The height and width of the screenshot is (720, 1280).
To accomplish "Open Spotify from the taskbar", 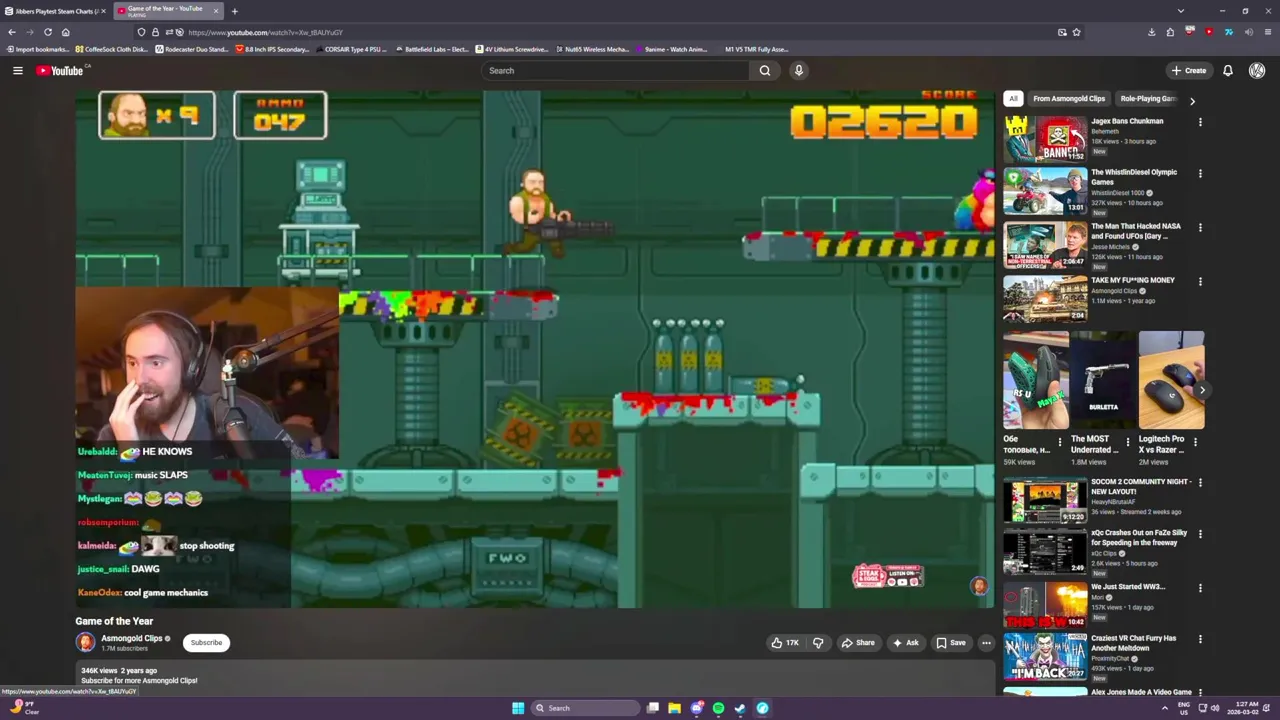I will point(718,708).
